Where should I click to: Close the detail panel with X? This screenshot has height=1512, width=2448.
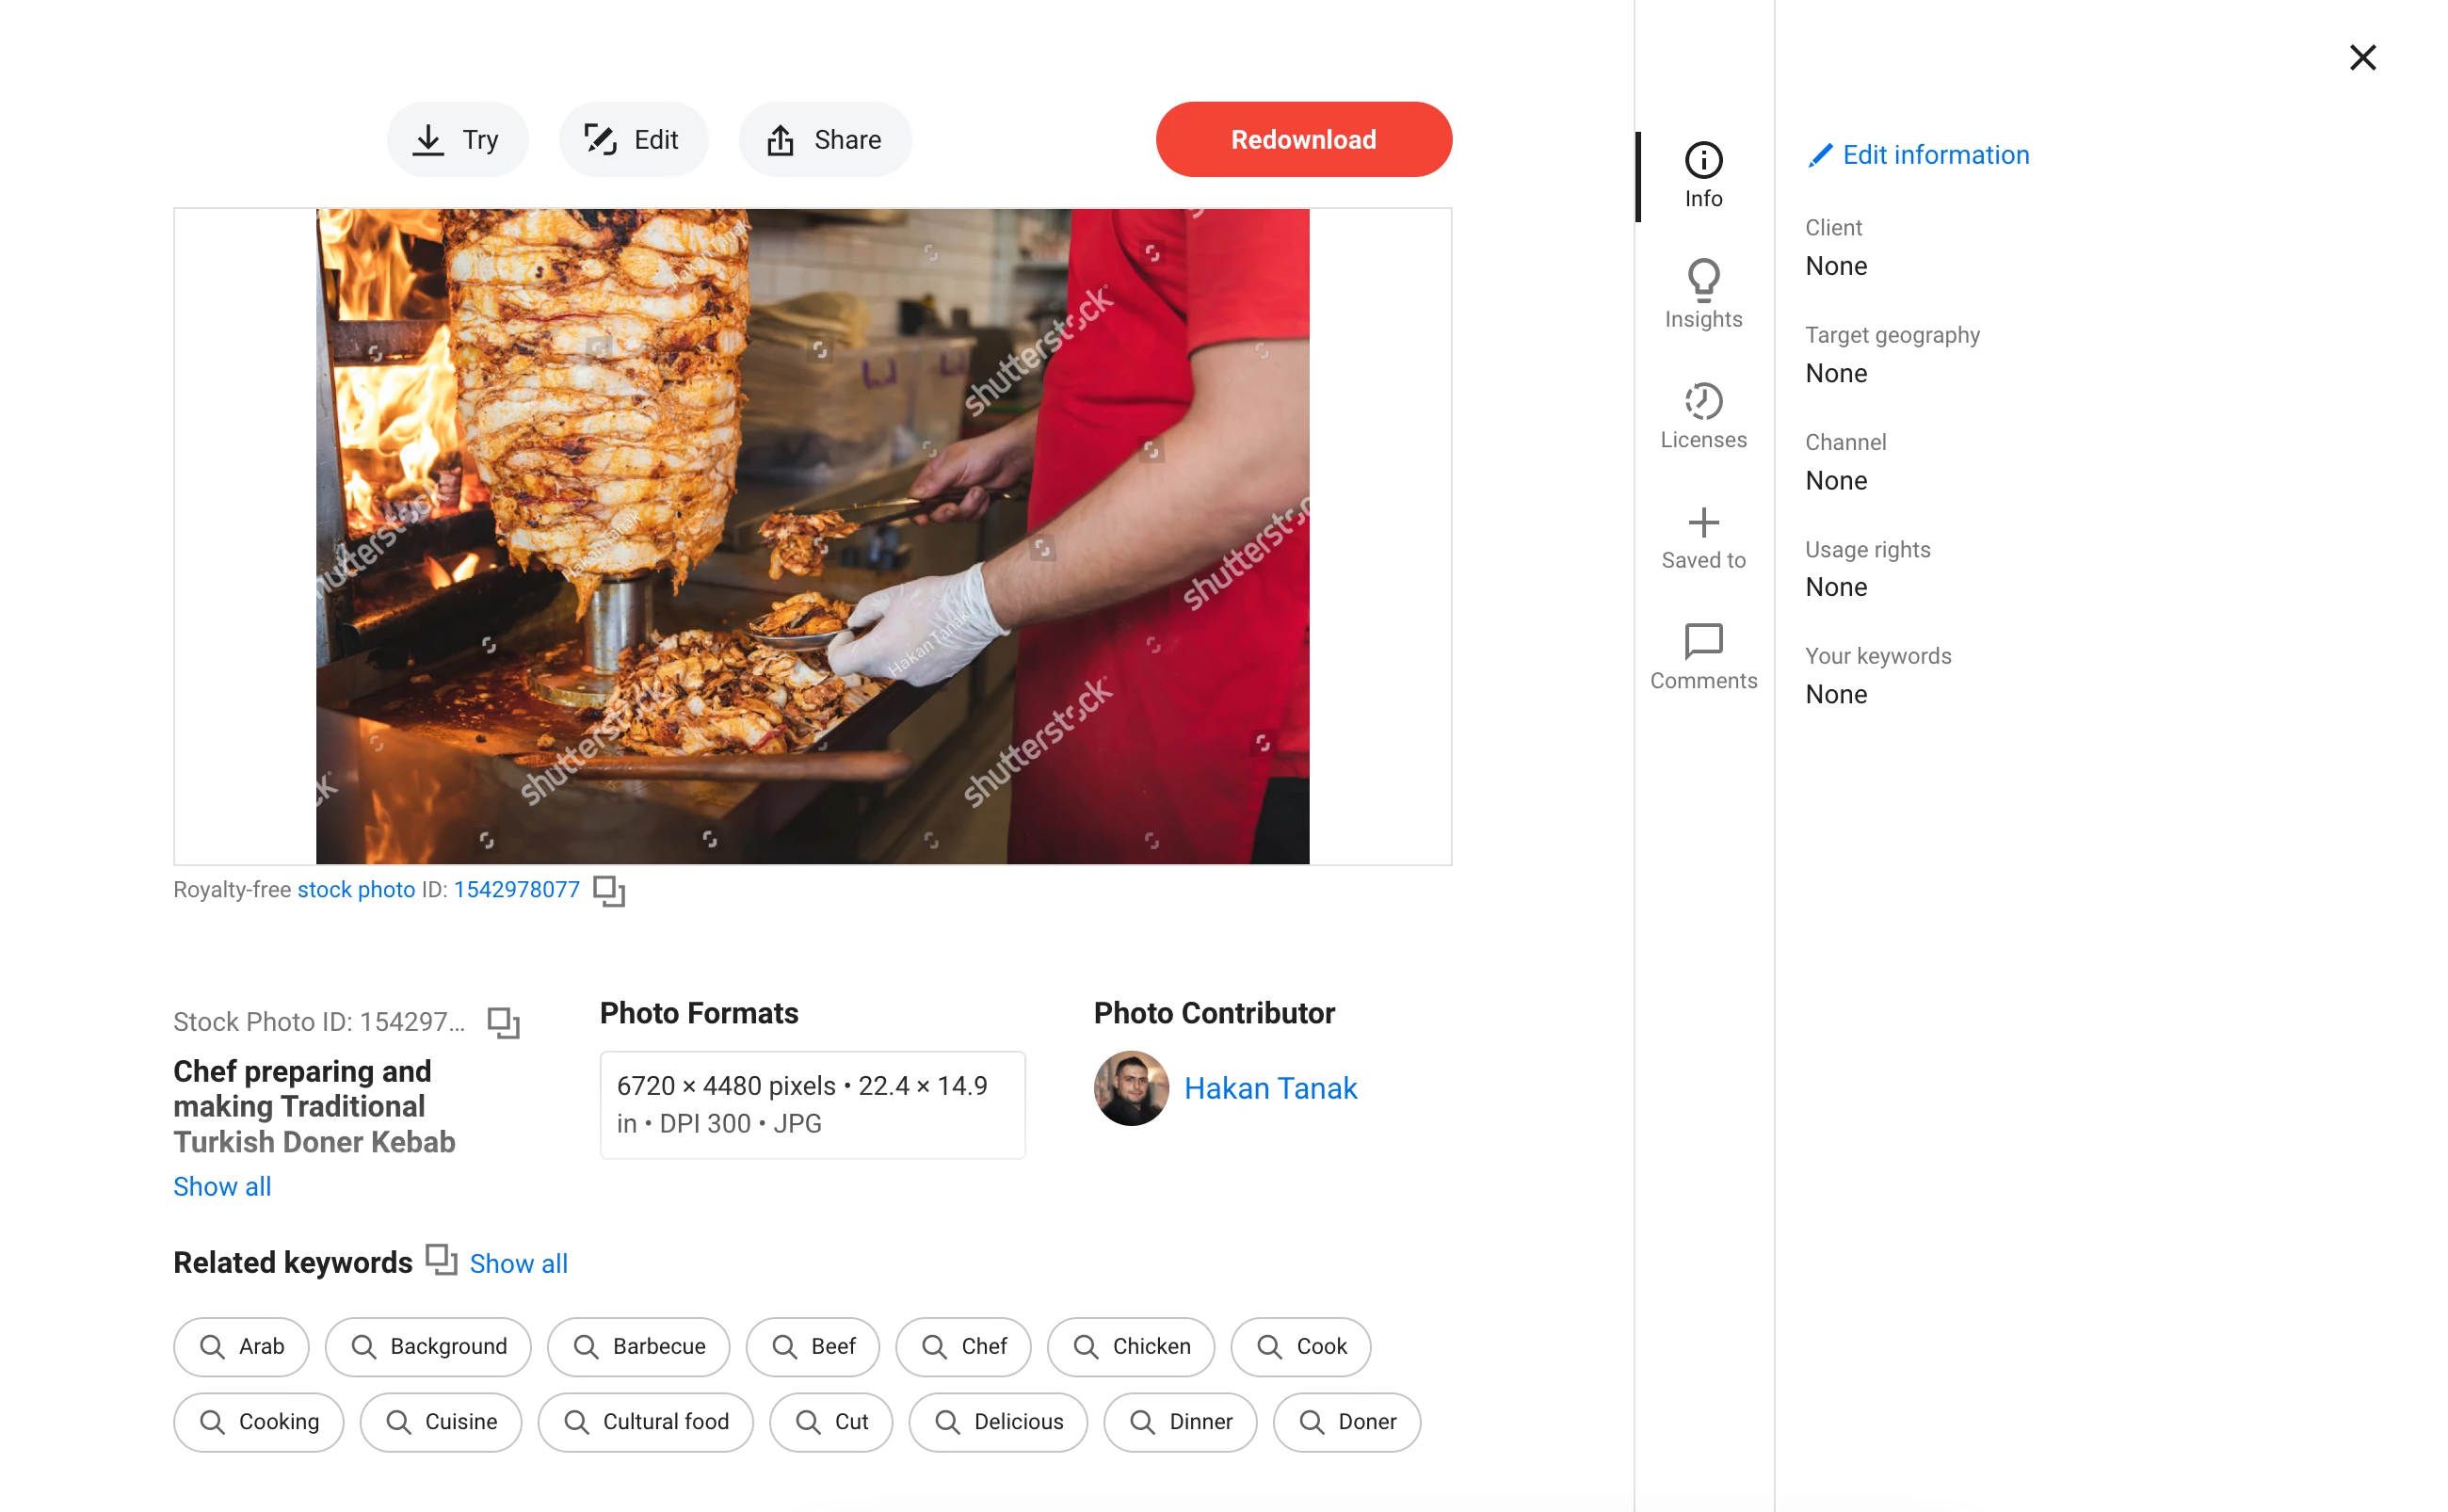tap(2361, 57)
